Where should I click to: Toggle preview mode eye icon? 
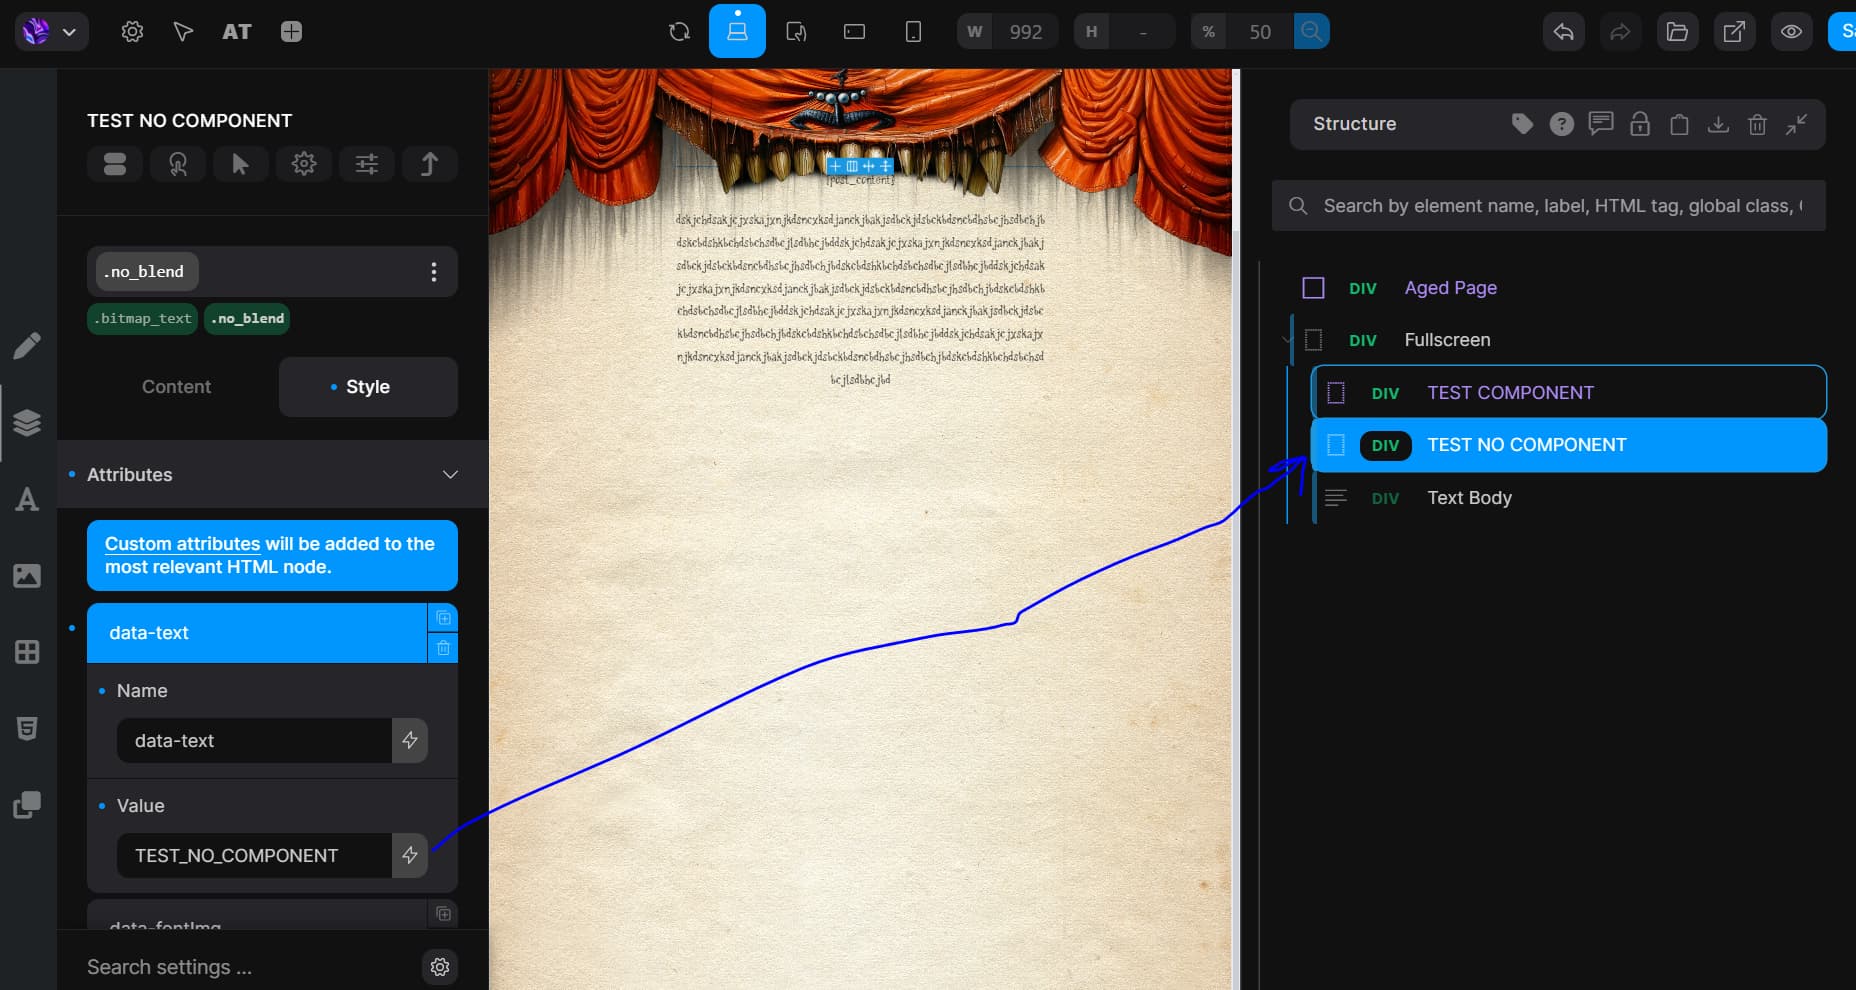click(x=1791, y=32)
